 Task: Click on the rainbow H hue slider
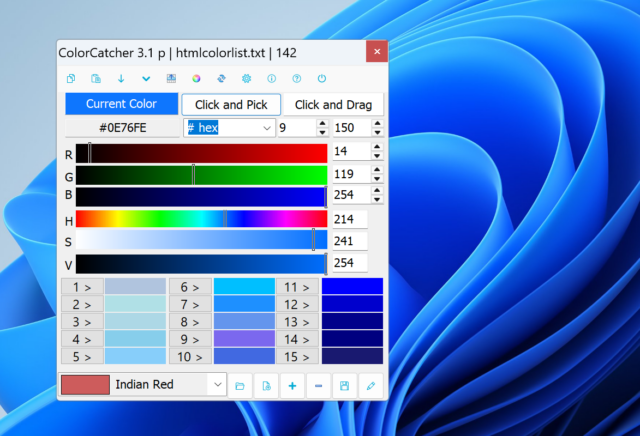coord(202,219)
